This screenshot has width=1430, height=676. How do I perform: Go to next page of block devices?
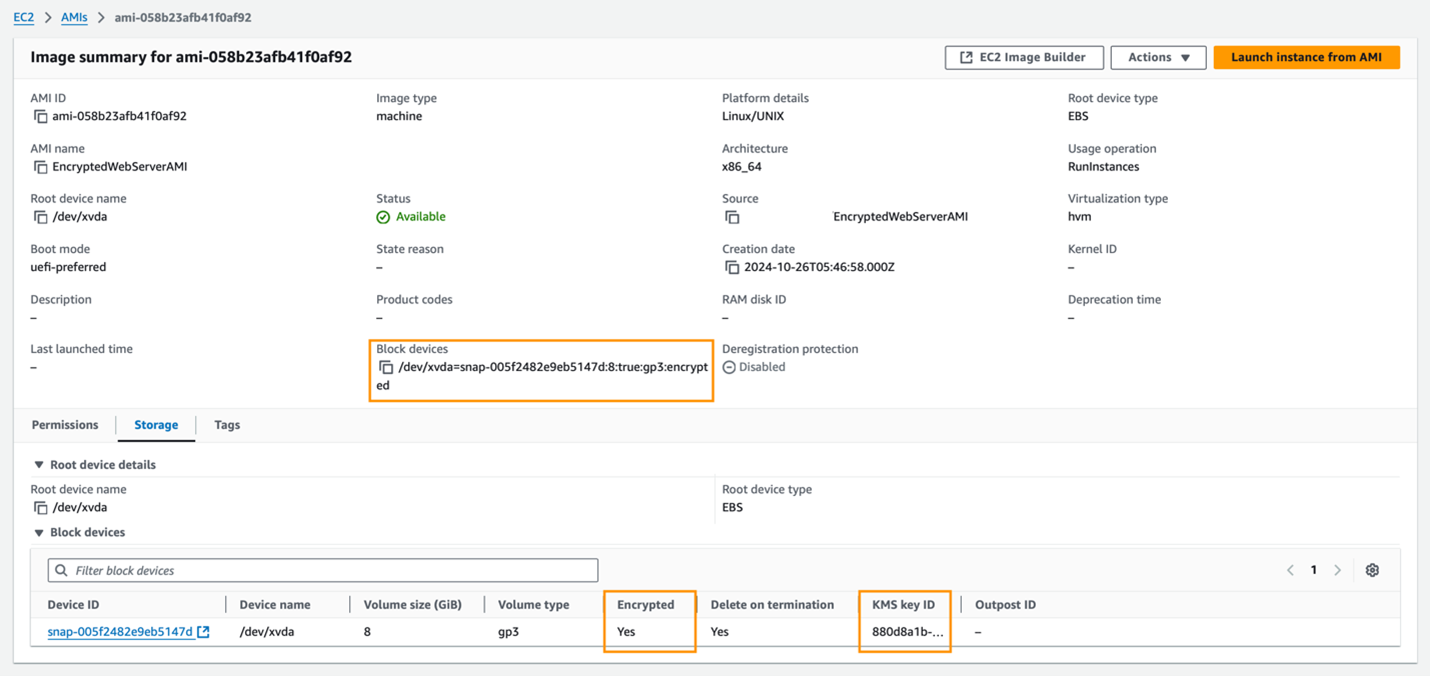click(x=1337, y=570)
